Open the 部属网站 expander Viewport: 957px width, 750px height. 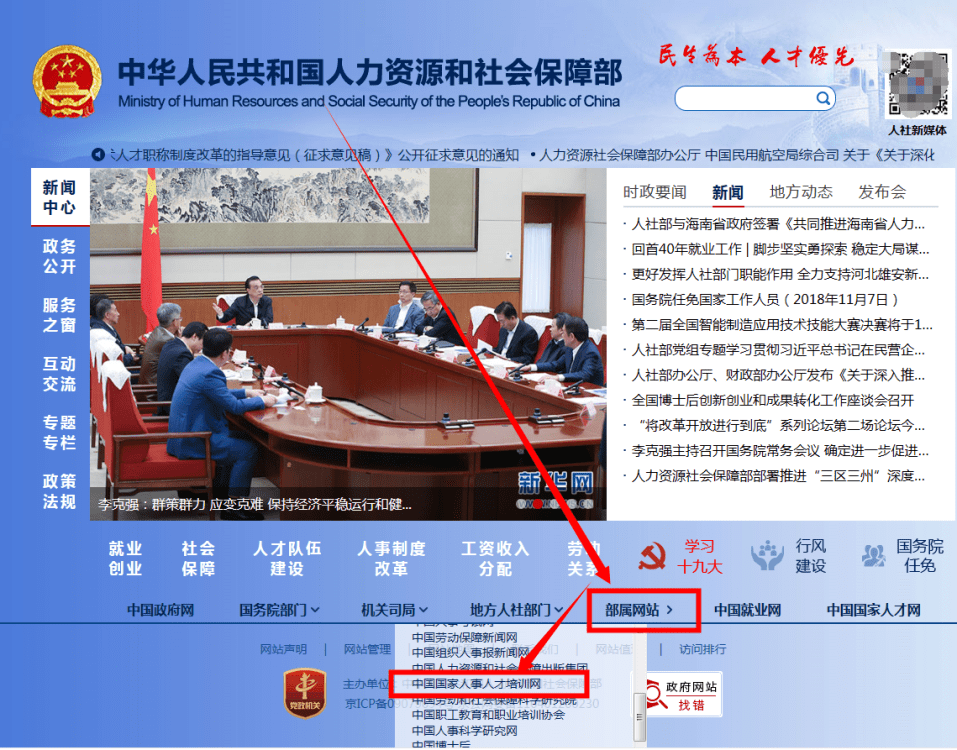pos(639,610)
